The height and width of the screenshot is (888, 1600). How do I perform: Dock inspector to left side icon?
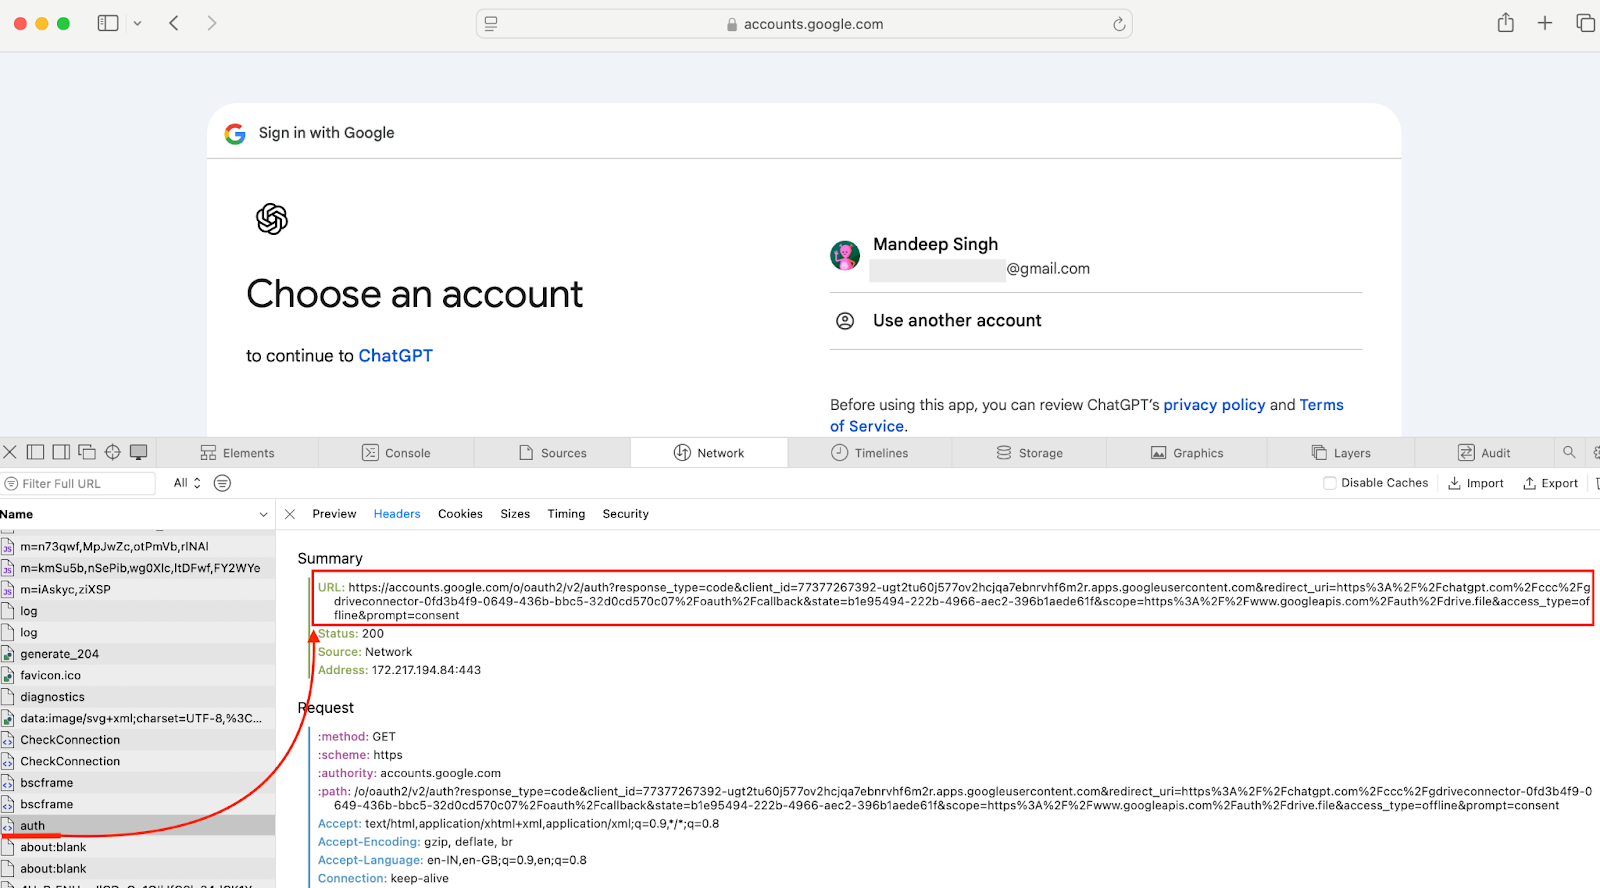pyautogui.click(x=35, y=452)
